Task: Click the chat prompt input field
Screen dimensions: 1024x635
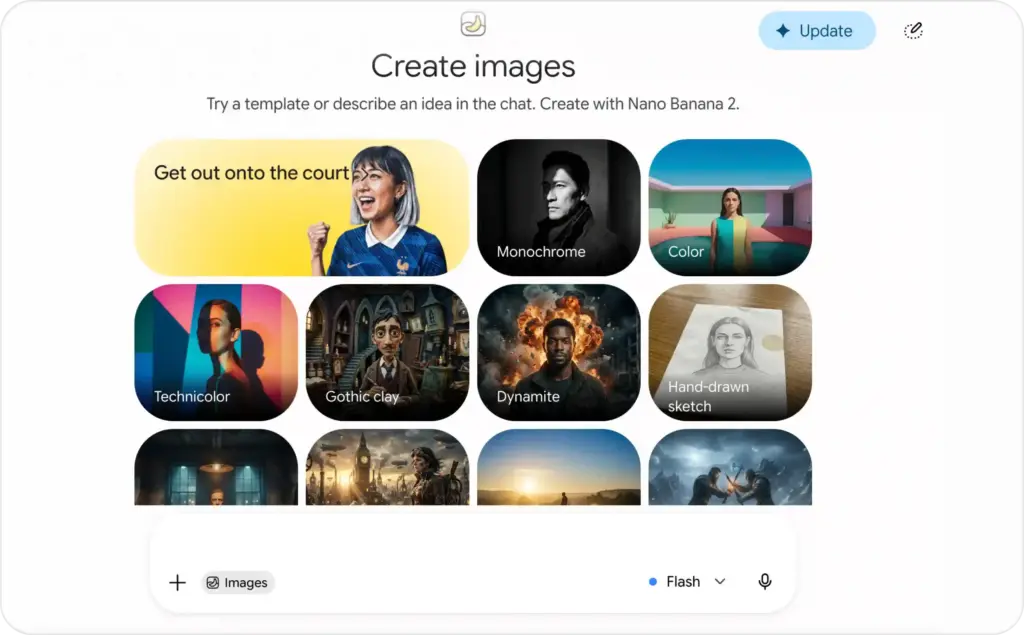Action: pos(473,542)
